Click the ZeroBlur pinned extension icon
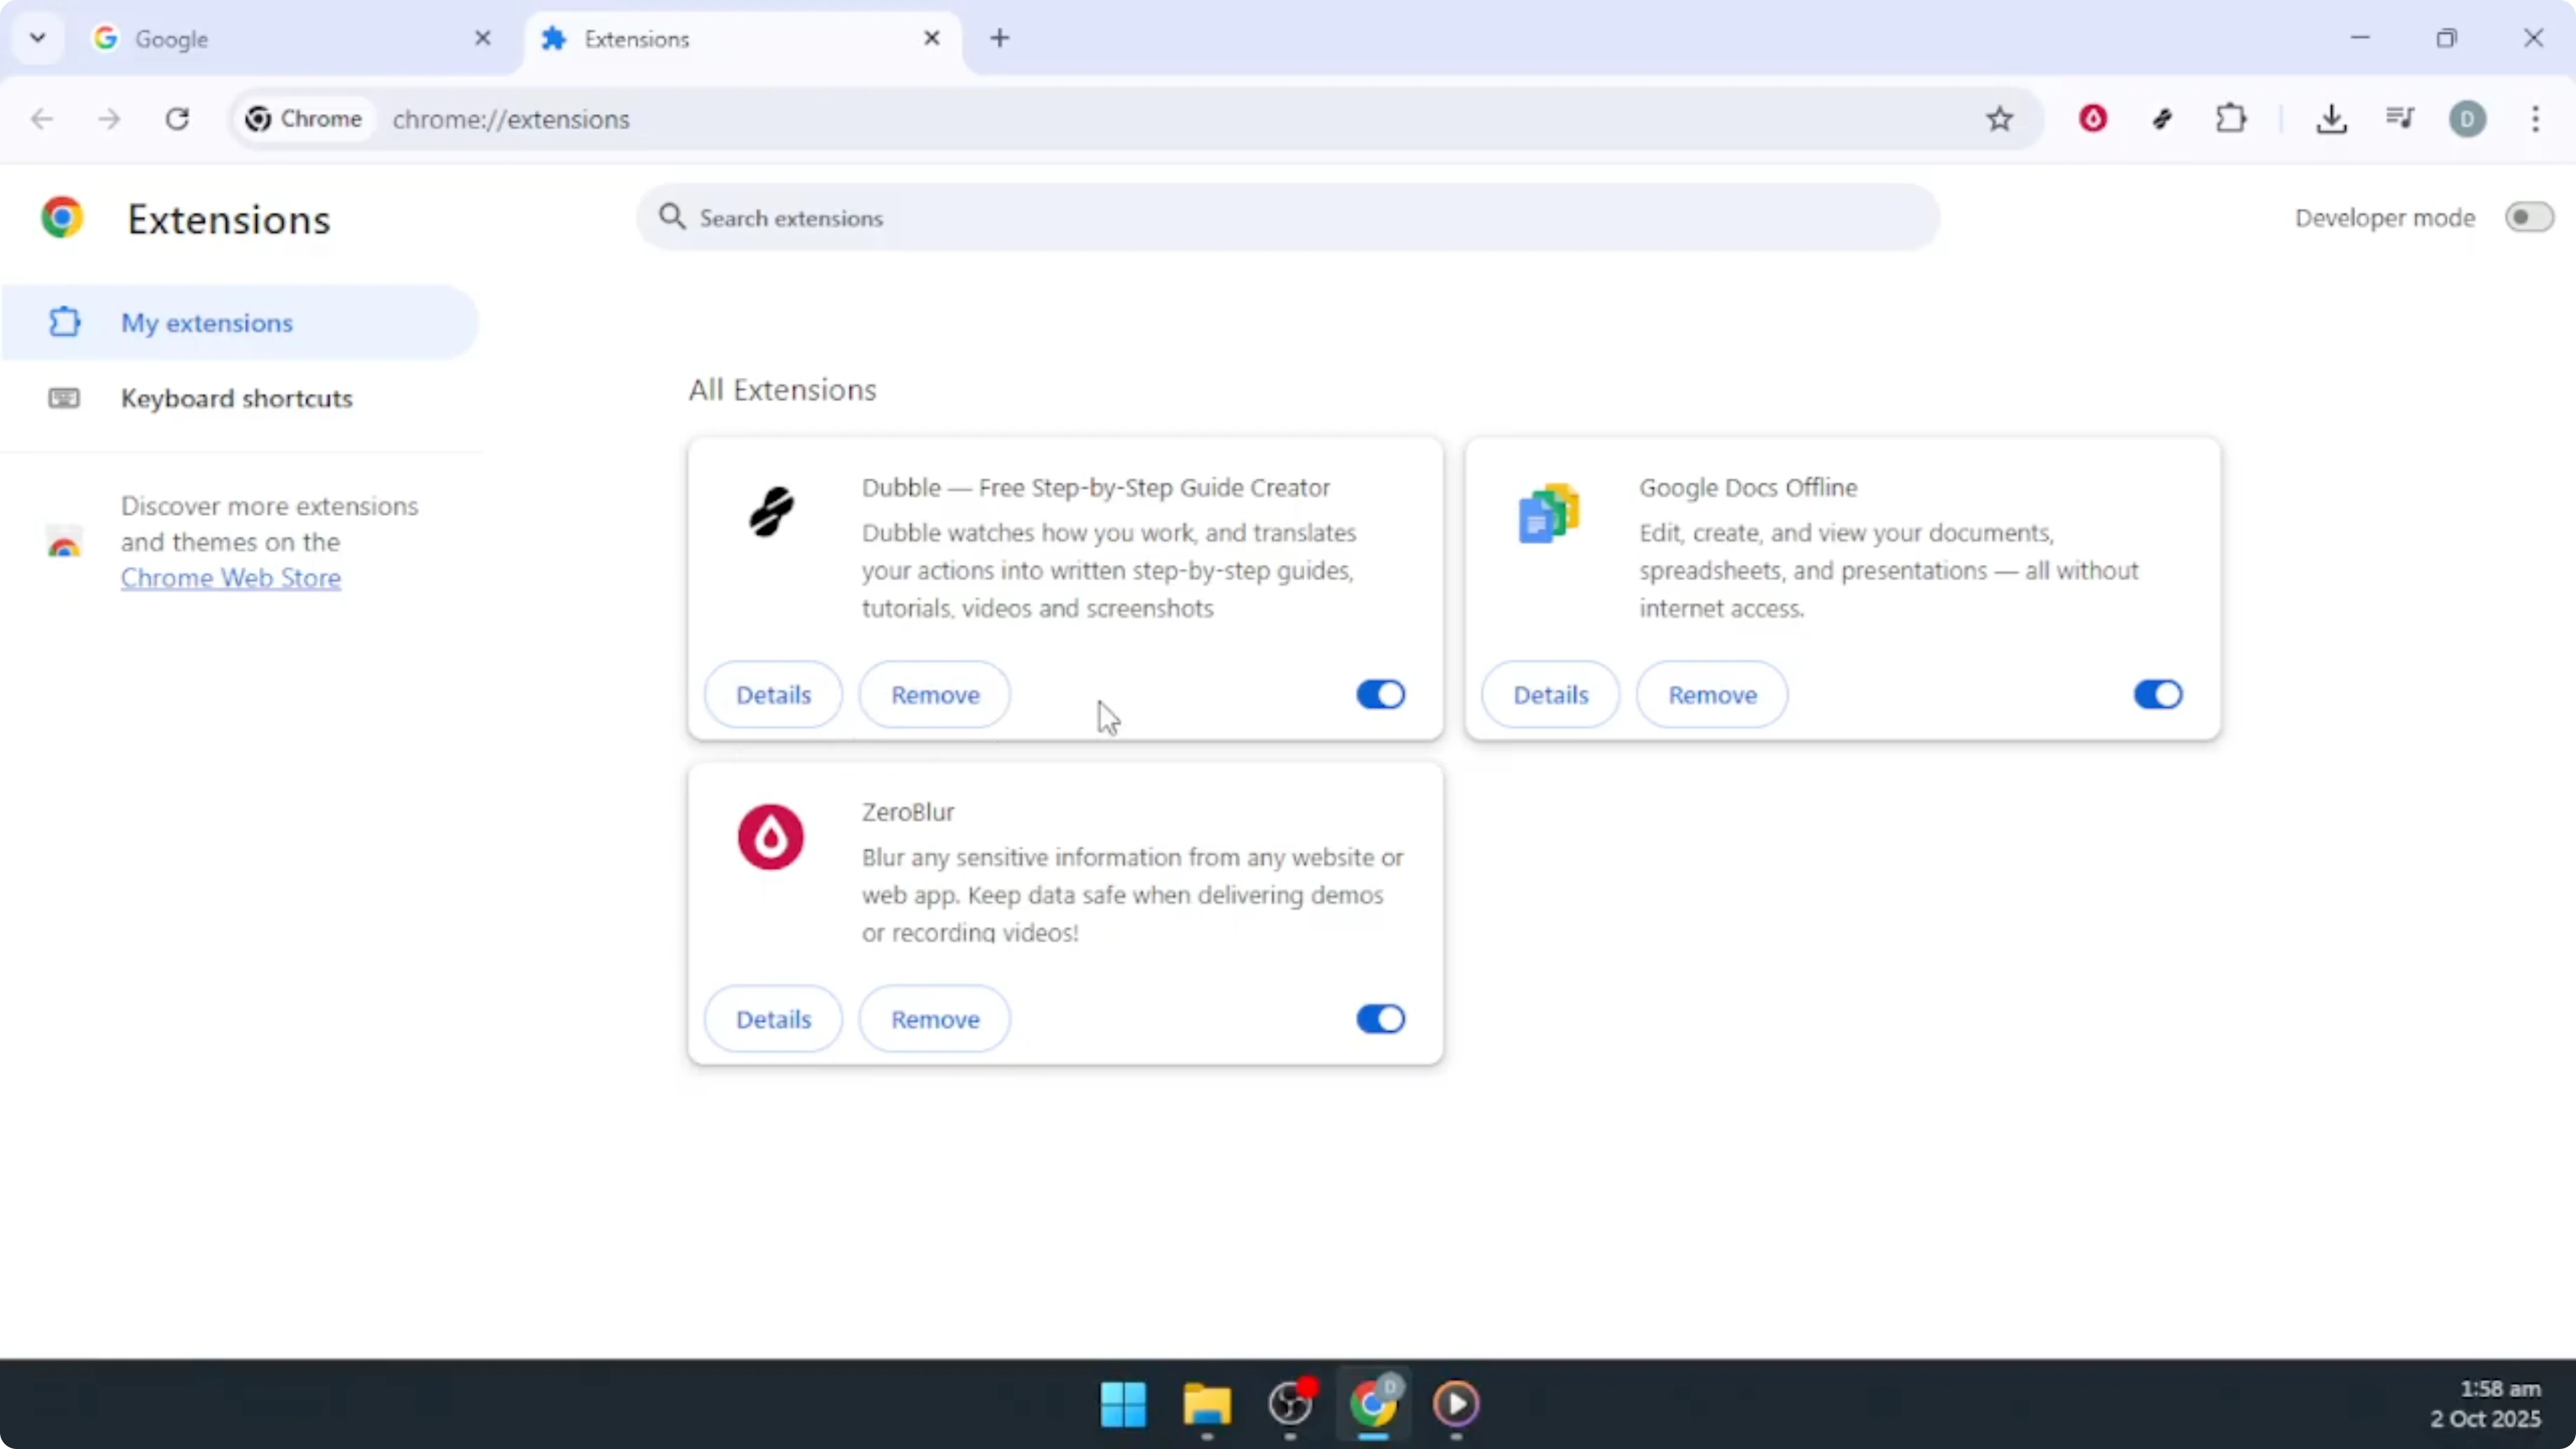 click(x=2093, y=118)
